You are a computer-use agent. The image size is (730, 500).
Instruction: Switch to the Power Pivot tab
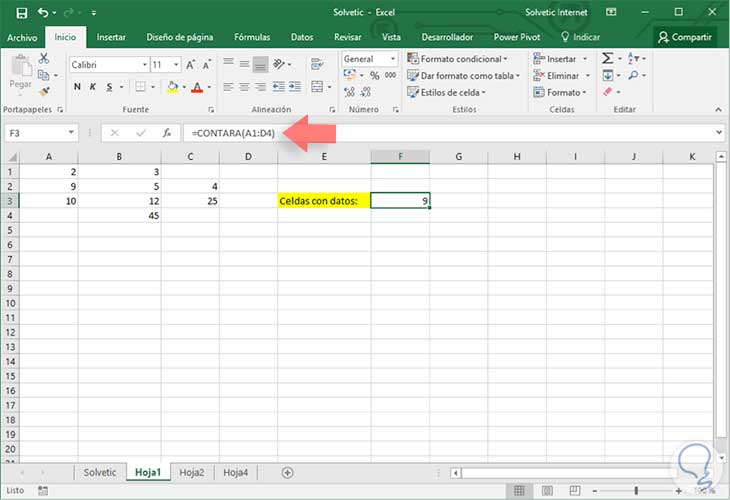pyautogui.click(x=517, y=37)
